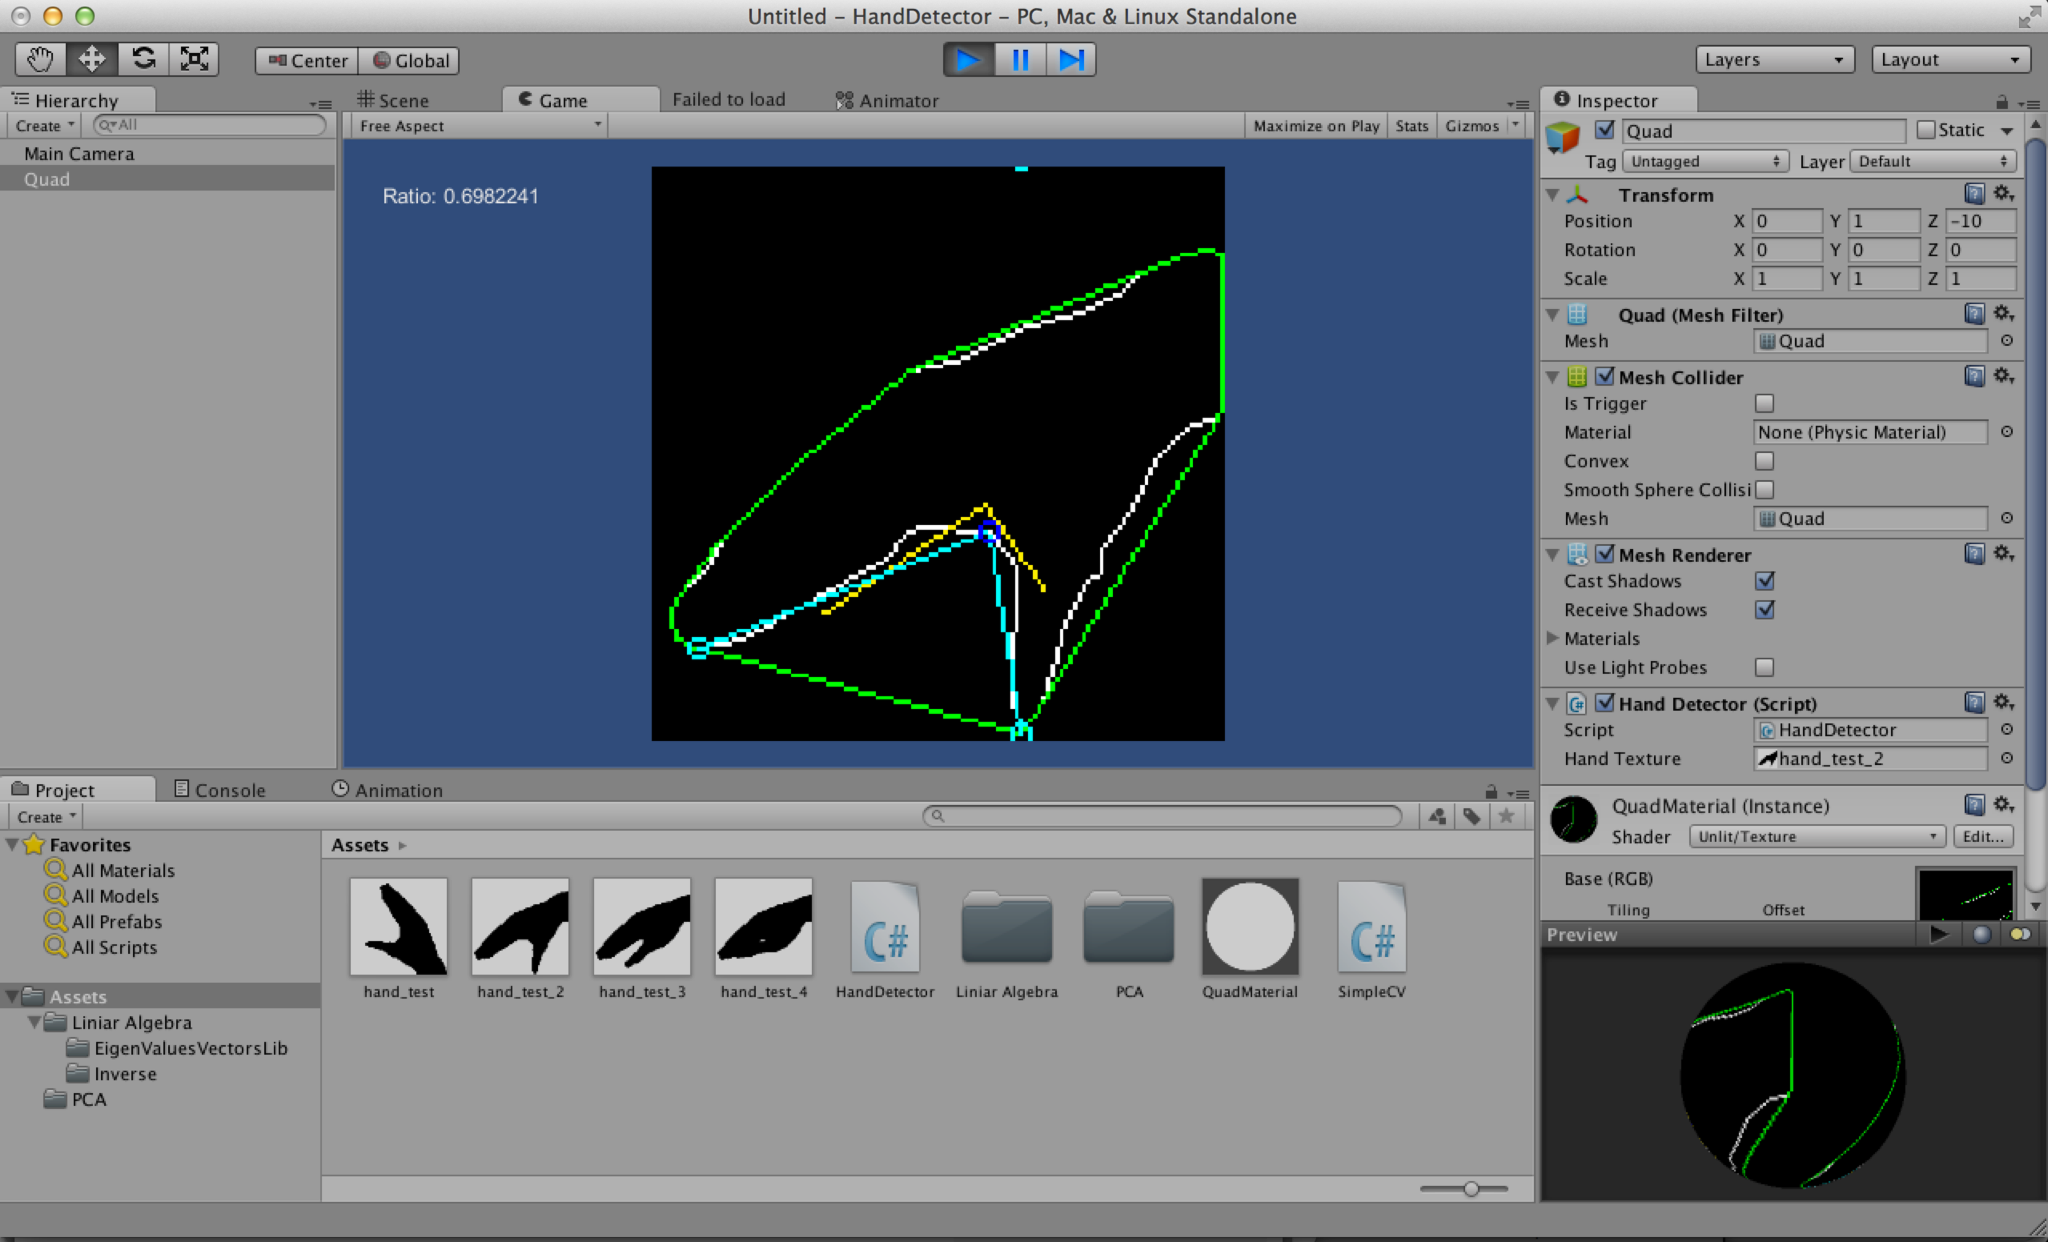Expand the Materials section

[x=1553, y=638]
